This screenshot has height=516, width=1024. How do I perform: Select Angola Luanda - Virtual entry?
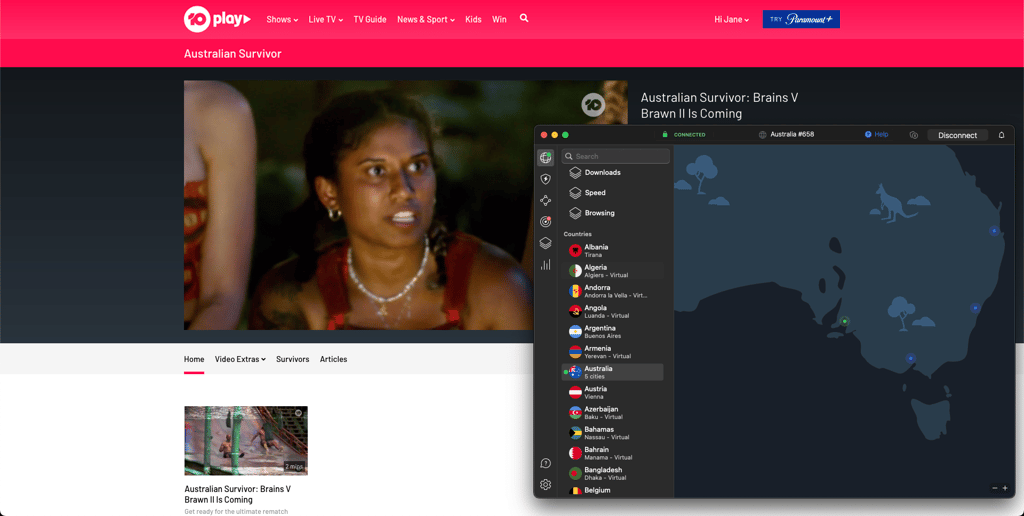(x=613, y=312)
